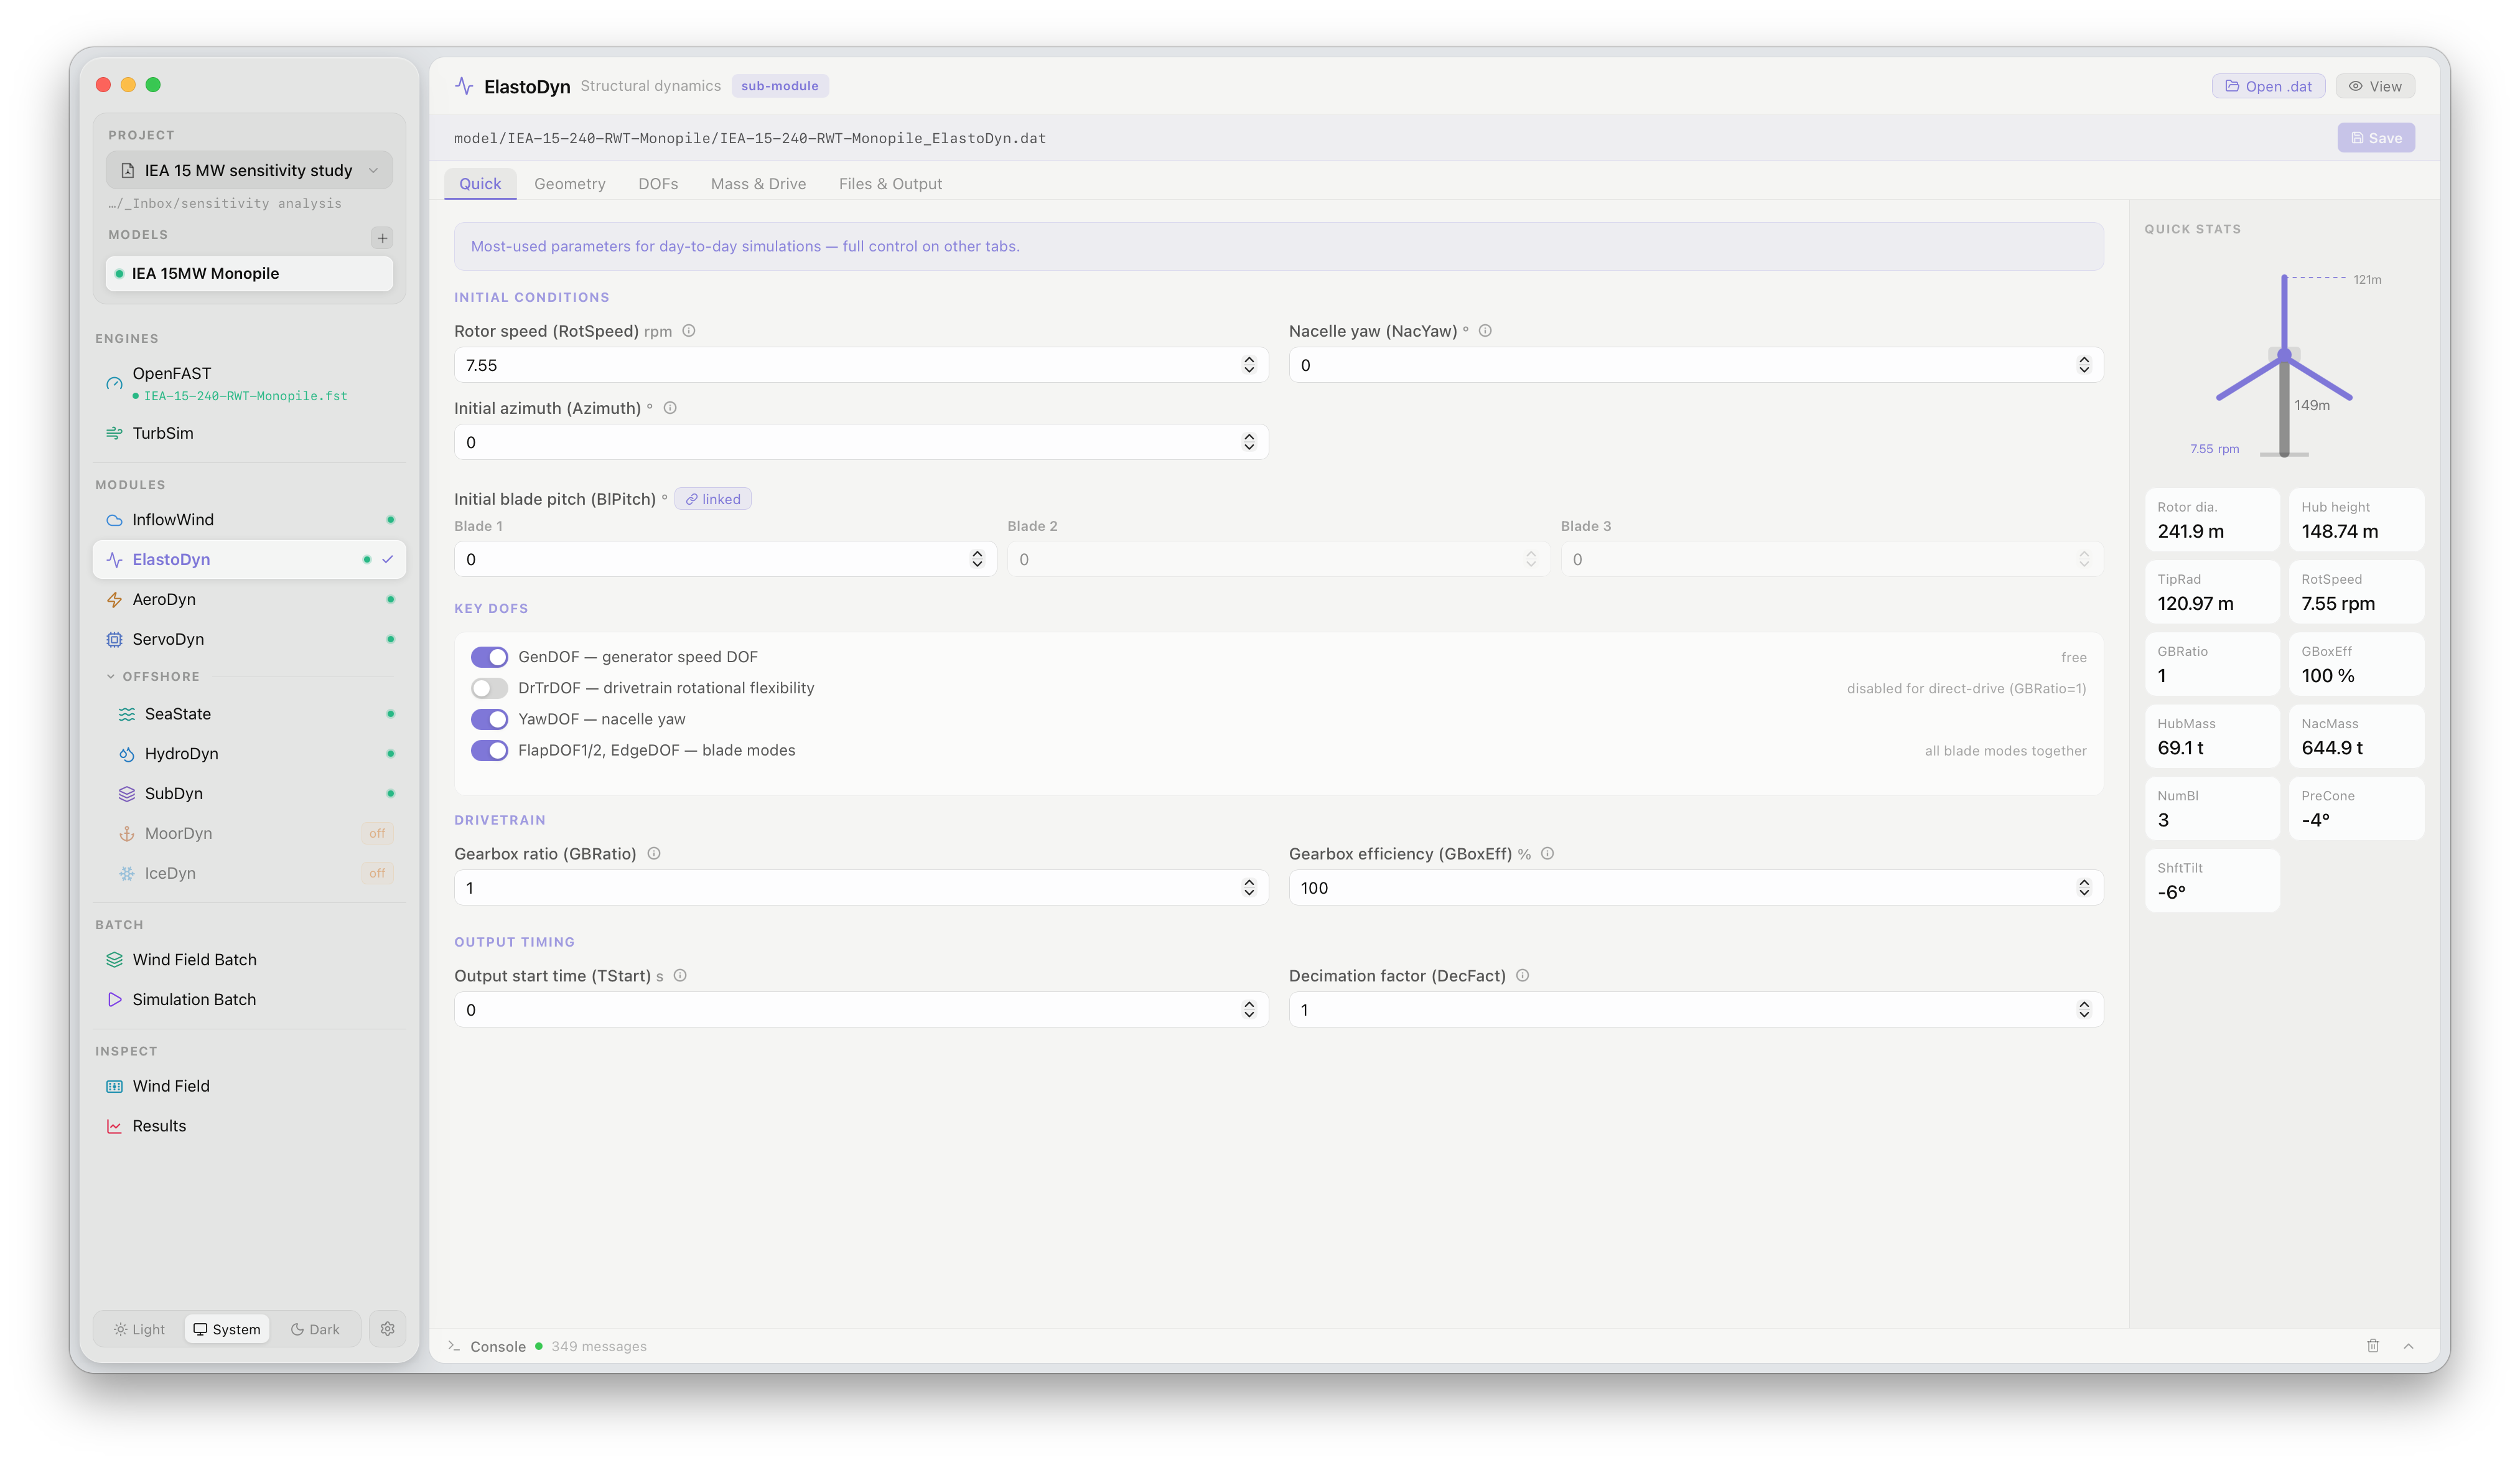Show info for Output start time
Image resolution: width=2520 pixels, height=1465 pixels.
click(680, 976)
